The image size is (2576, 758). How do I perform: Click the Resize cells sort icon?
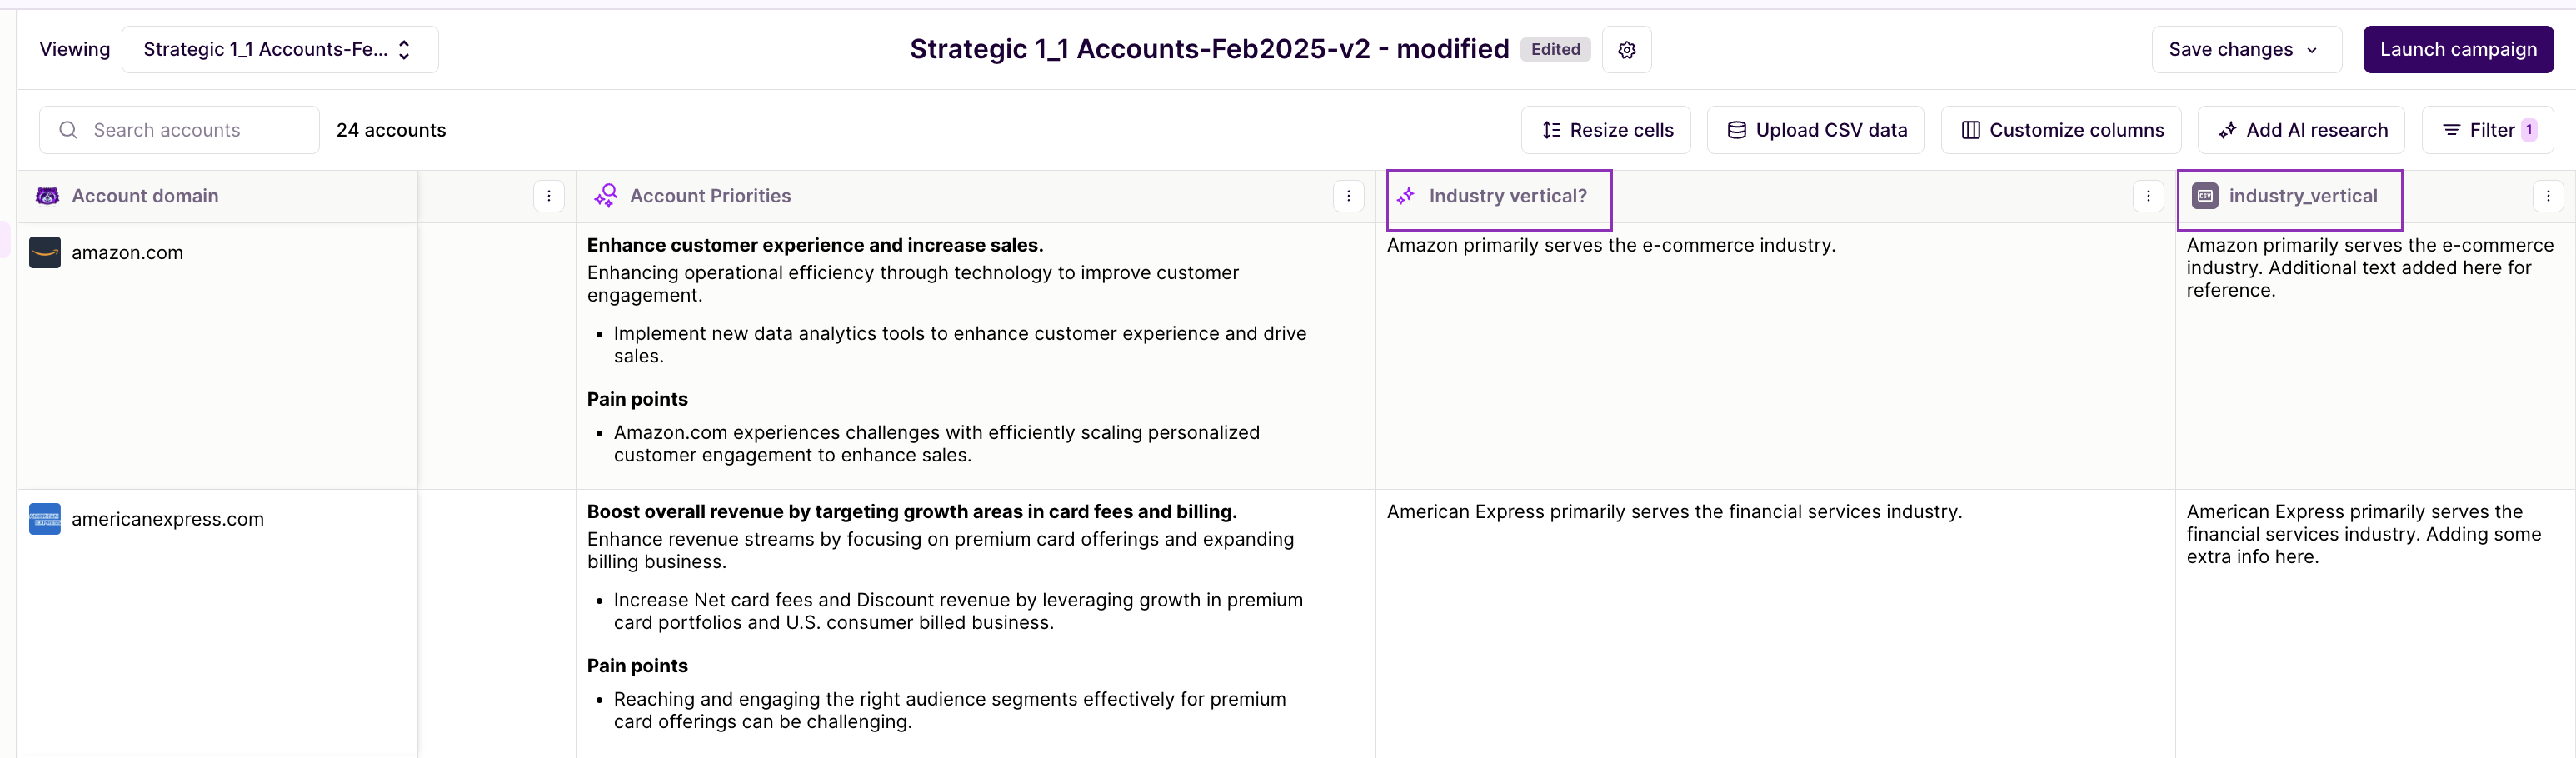1551,130
